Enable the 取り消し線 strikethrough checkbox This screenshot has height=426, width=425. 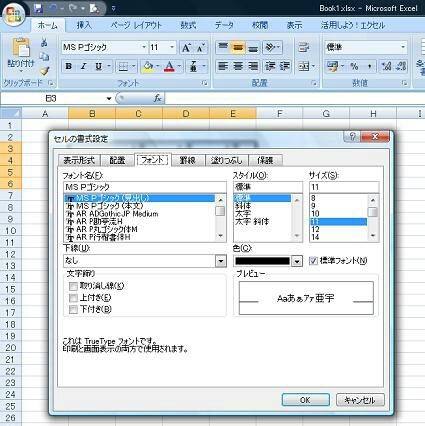coord(73,286)
